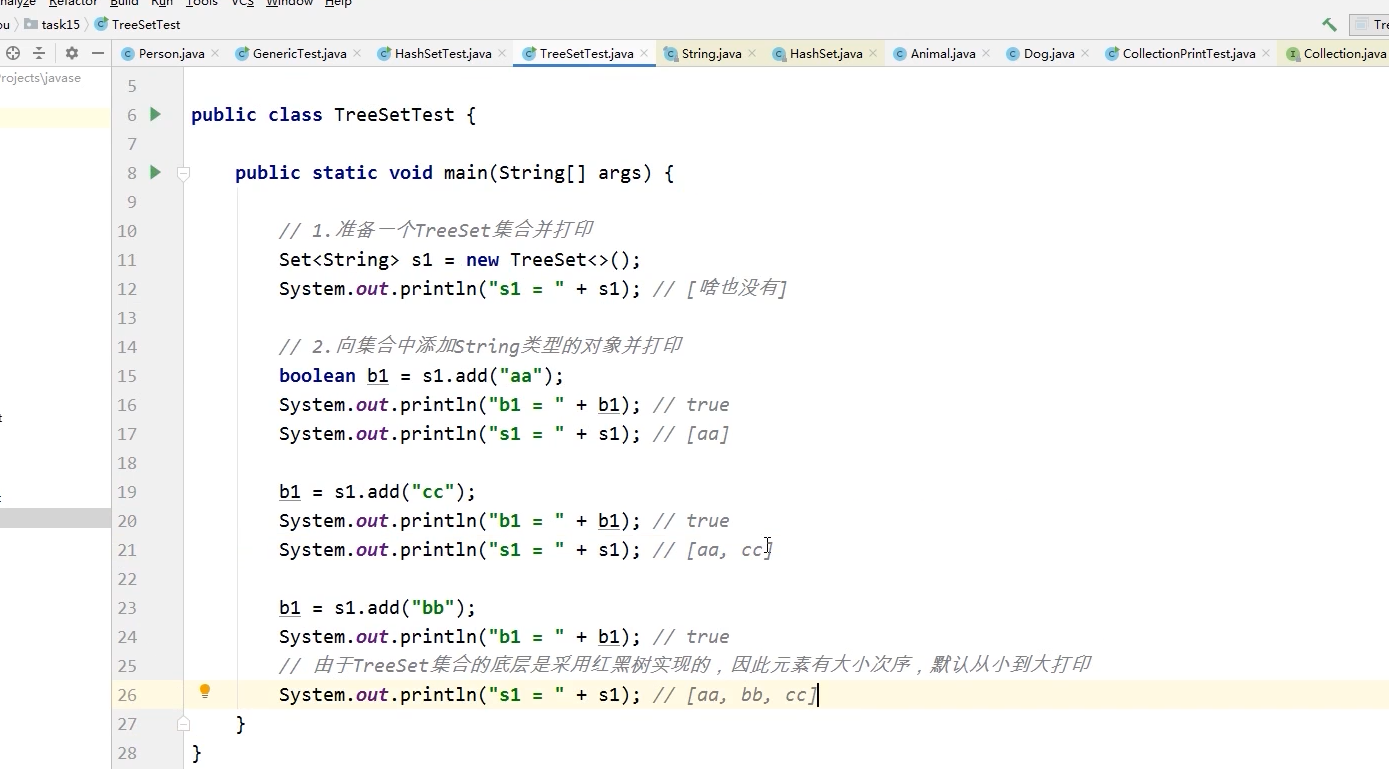1389x769 pixels.
Task: Click the green hammer Build Project icon
Action: click(x=1329, y=24)
